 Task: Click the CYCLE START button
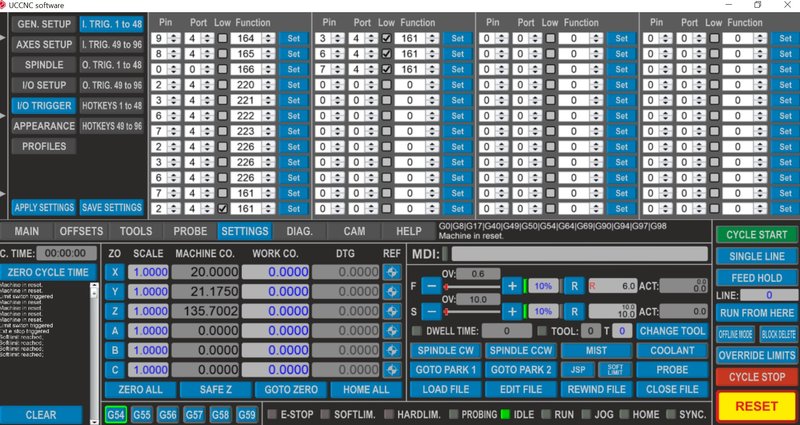[757, 235]
